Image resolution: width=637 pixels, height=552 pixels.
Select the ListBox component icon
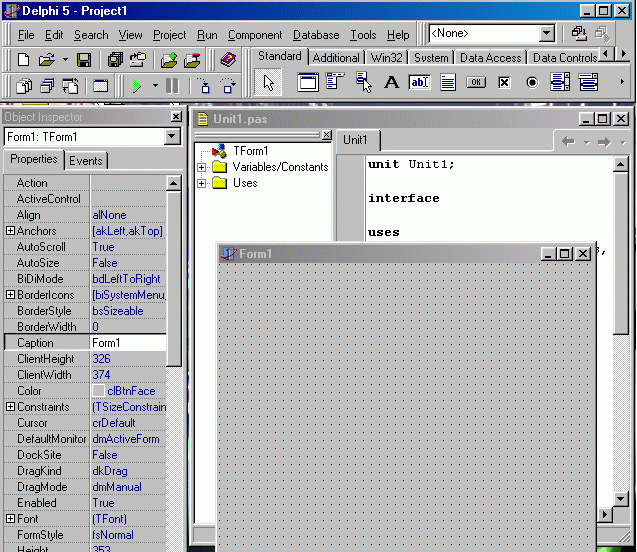coord(560,82)
